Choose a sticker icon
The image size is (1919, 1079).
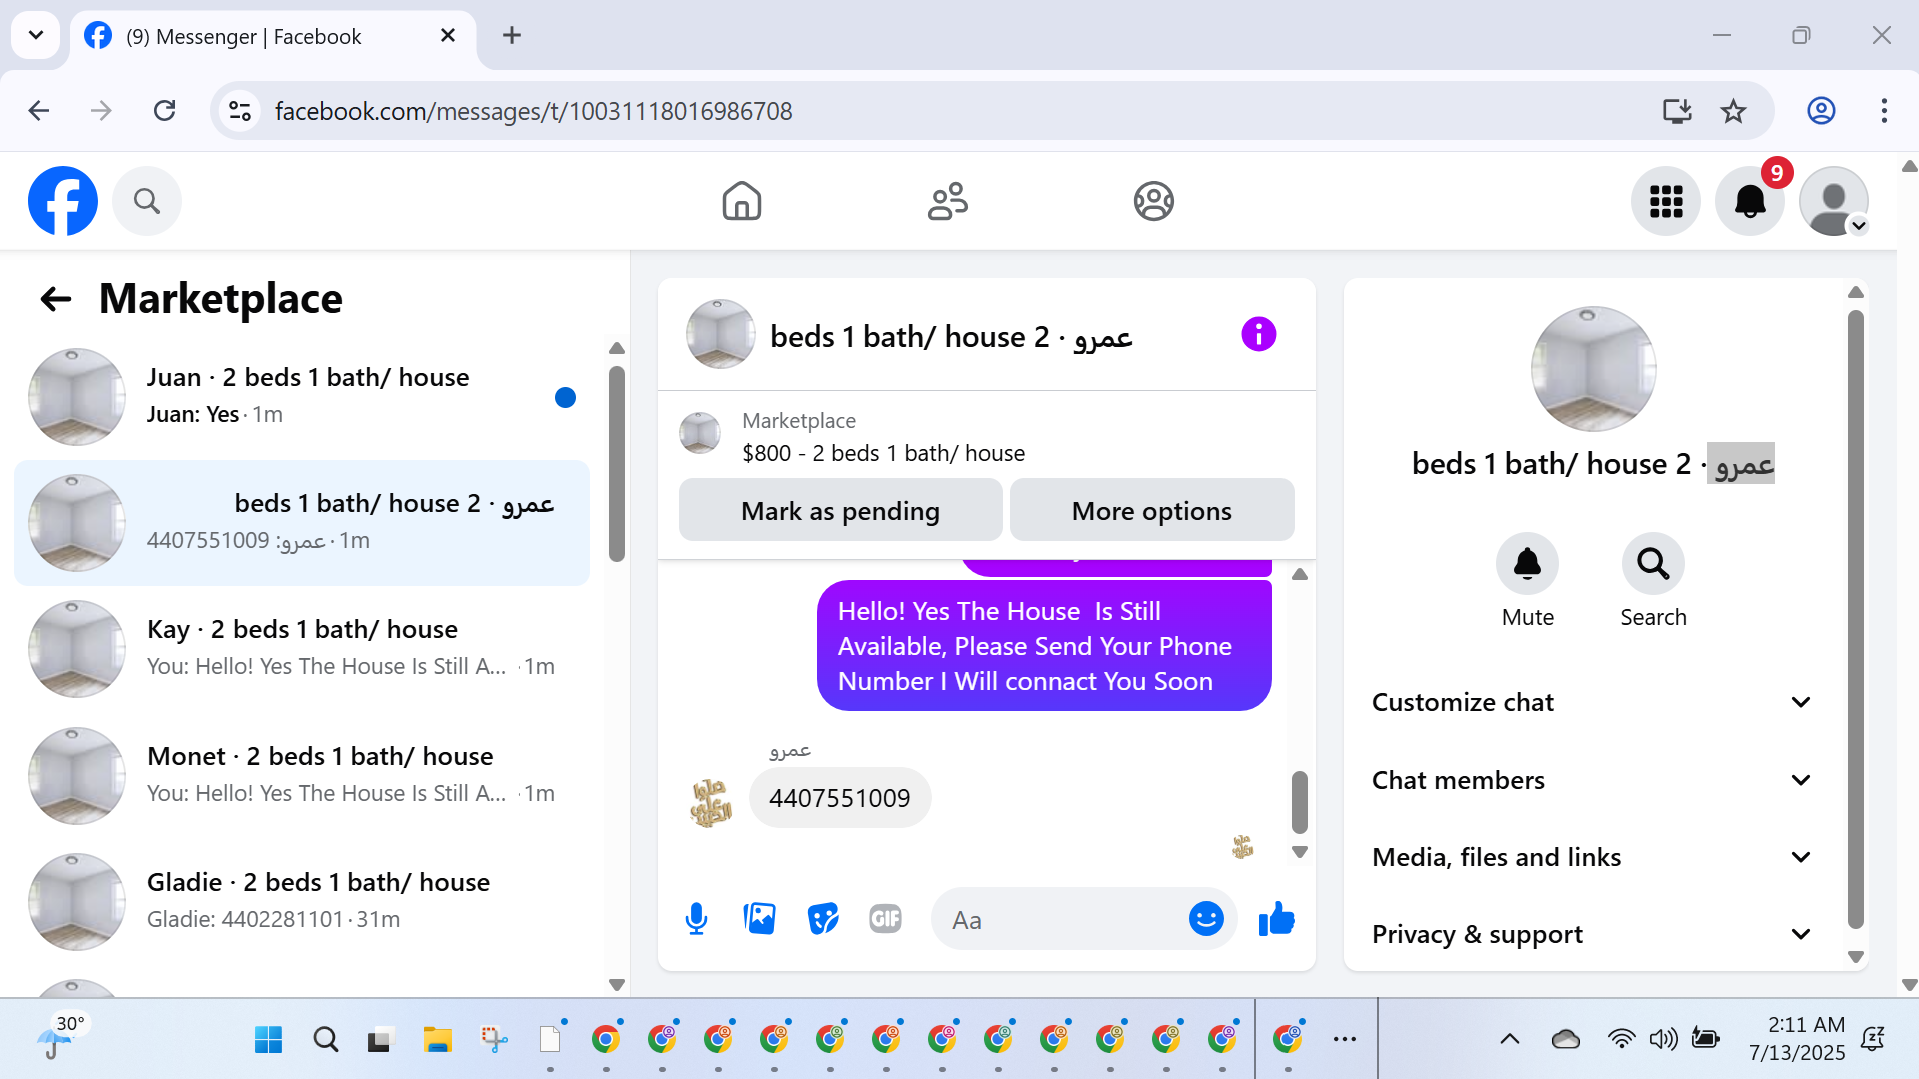tap(823, 918)
